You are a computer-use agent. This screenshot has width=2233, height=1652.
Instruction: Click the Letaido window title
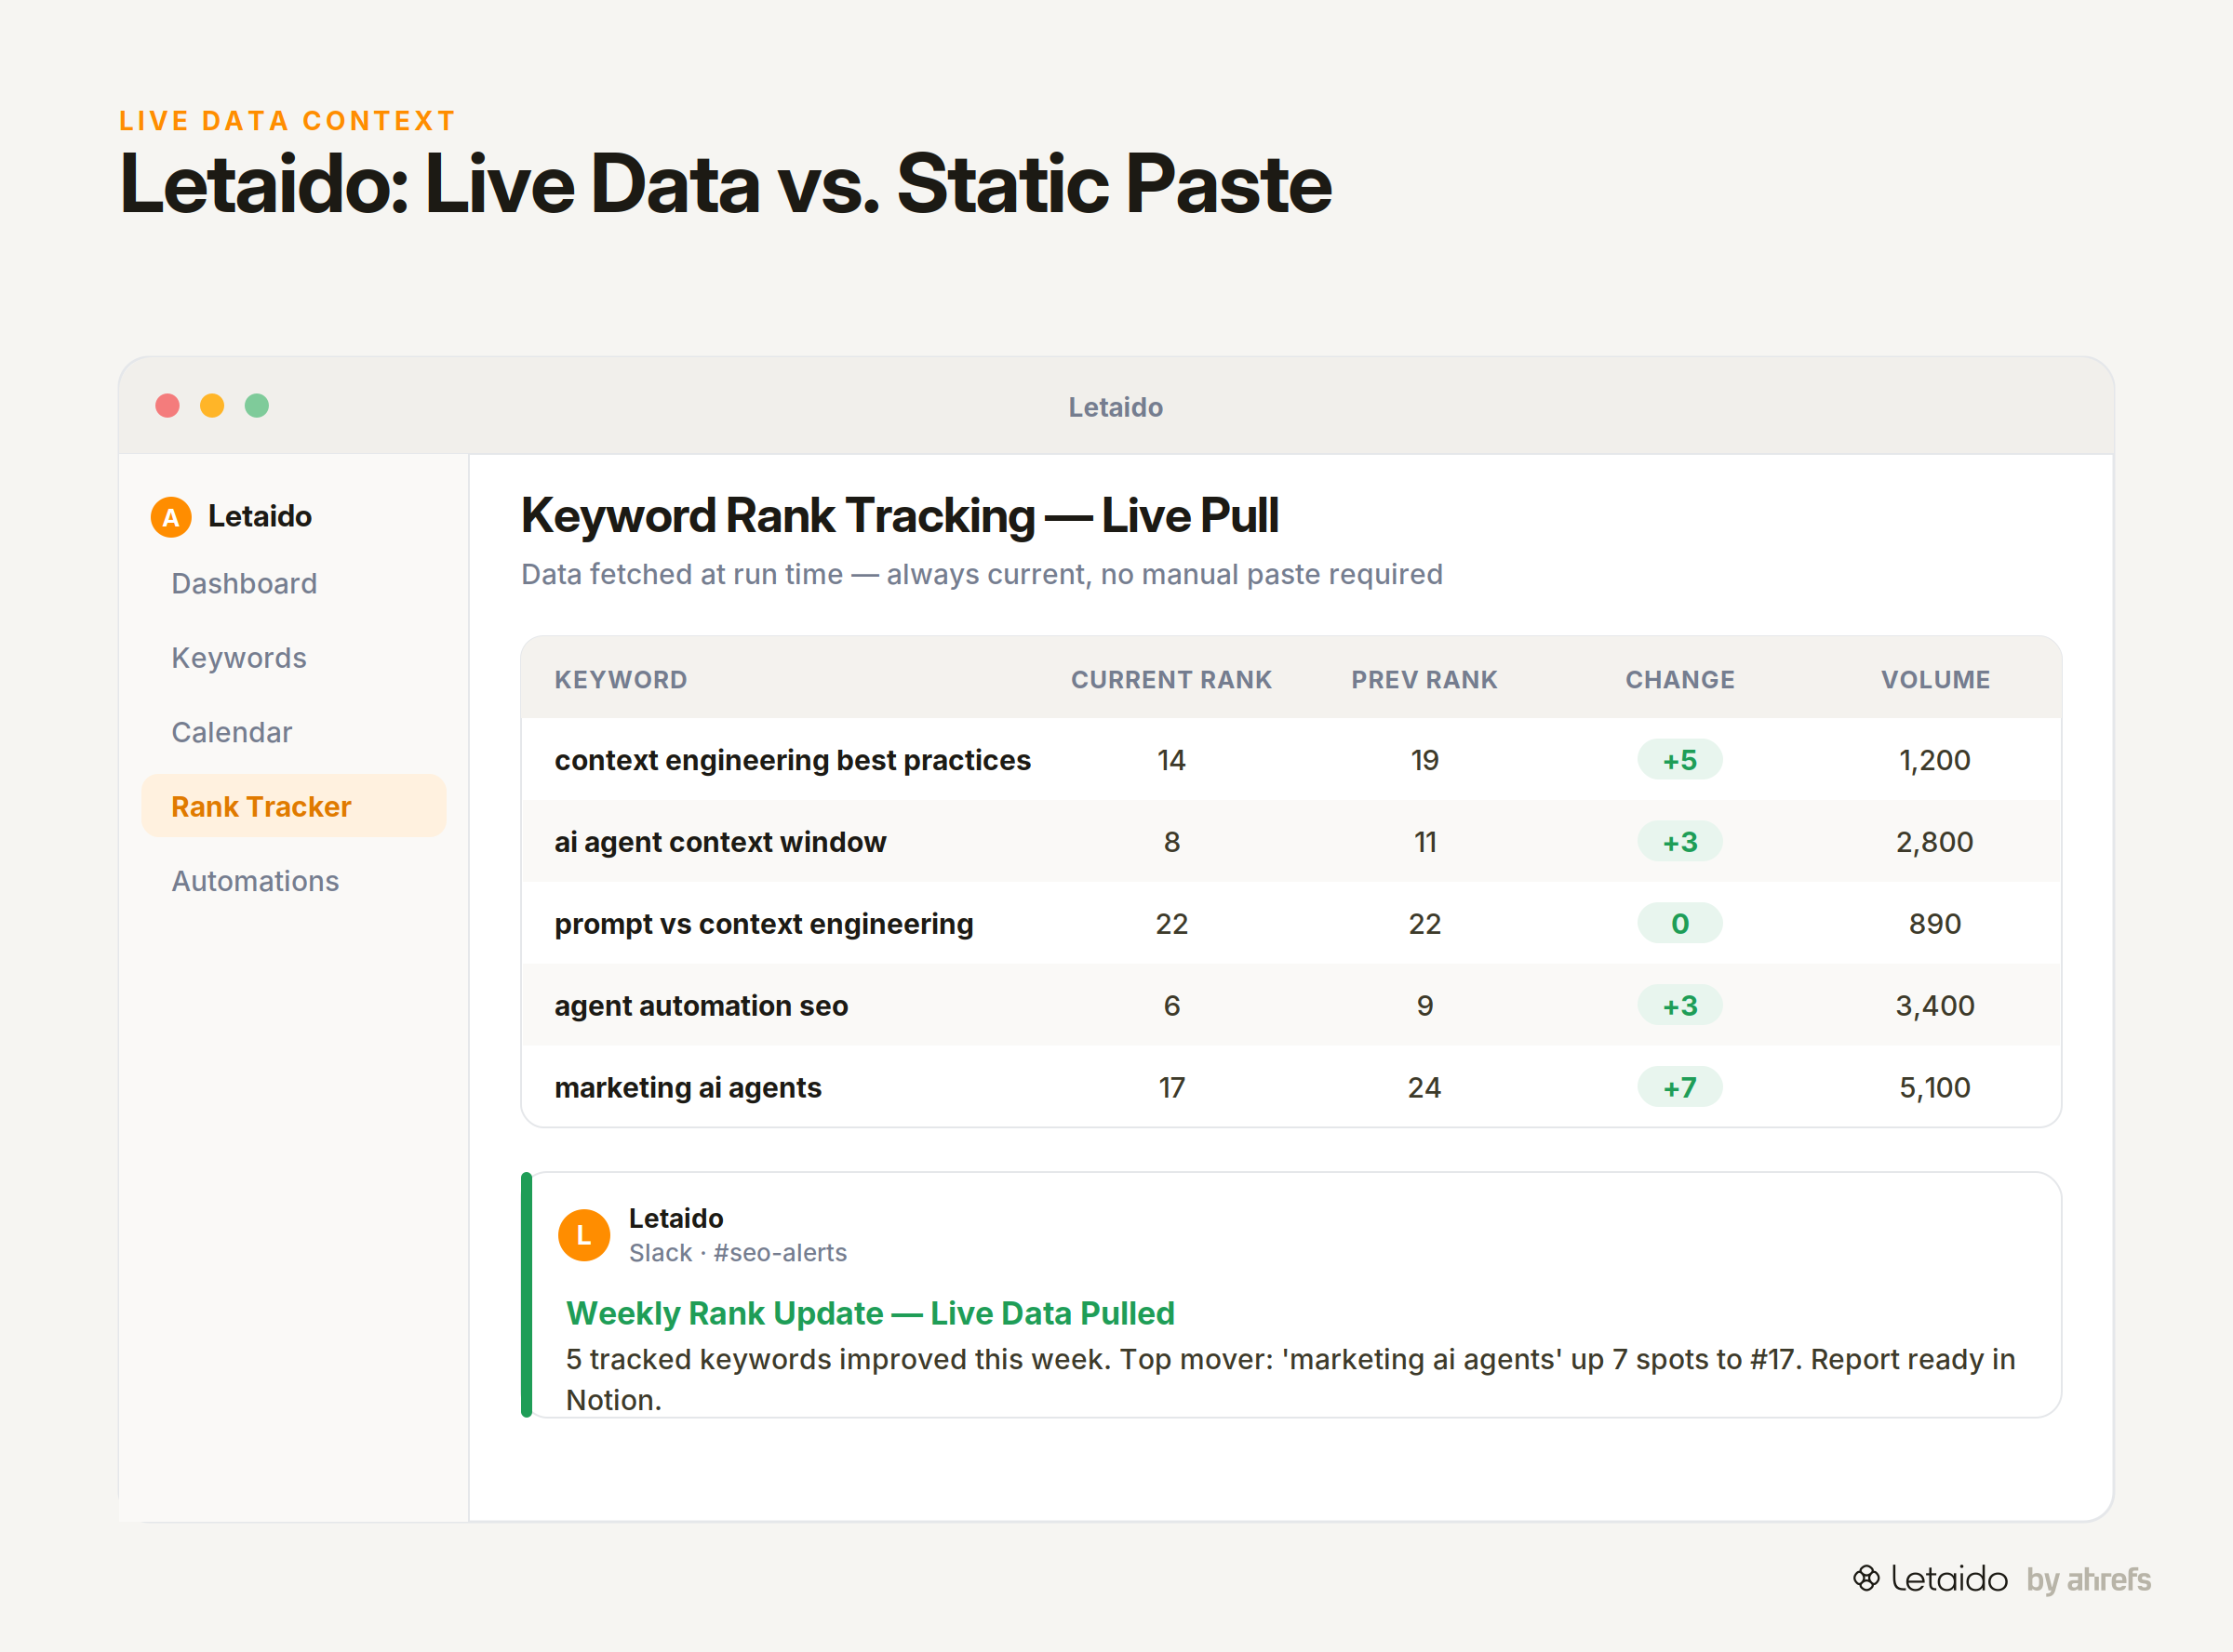1115,407
